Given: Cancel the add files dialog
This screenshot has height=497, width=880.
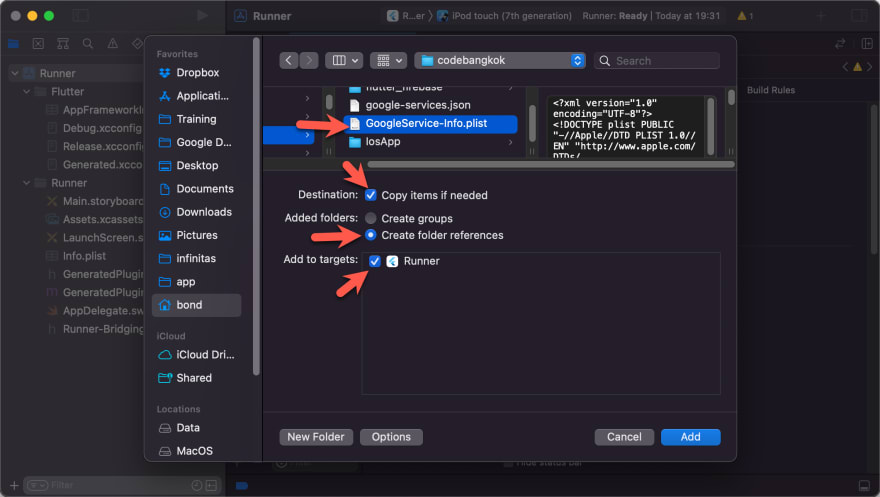Looking at the screenshot, I should coord(624,437).
